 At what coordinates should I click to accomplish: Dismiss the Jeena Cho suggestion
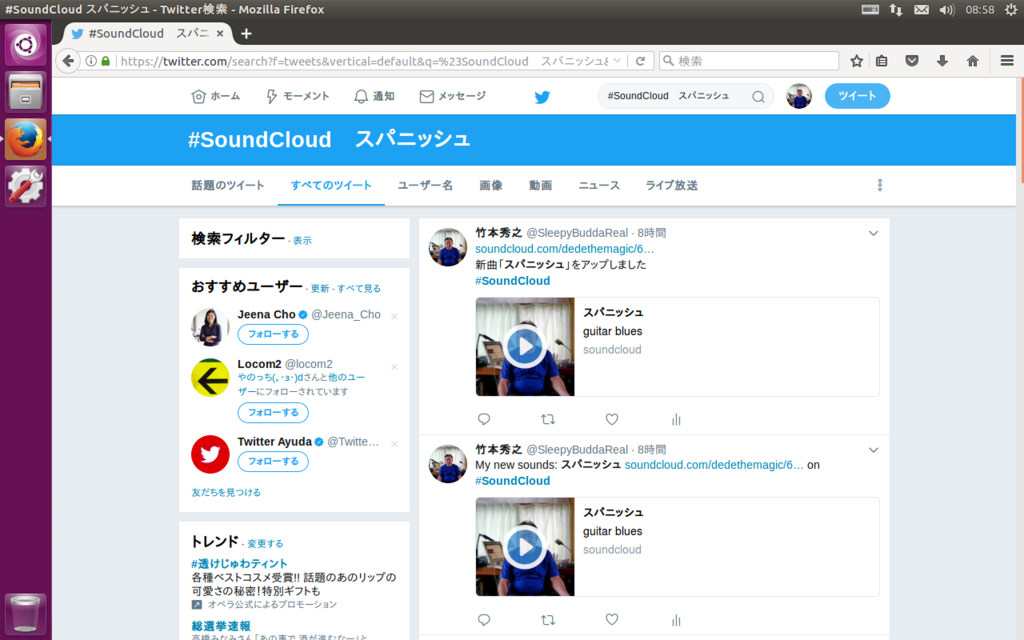point(394,317)
